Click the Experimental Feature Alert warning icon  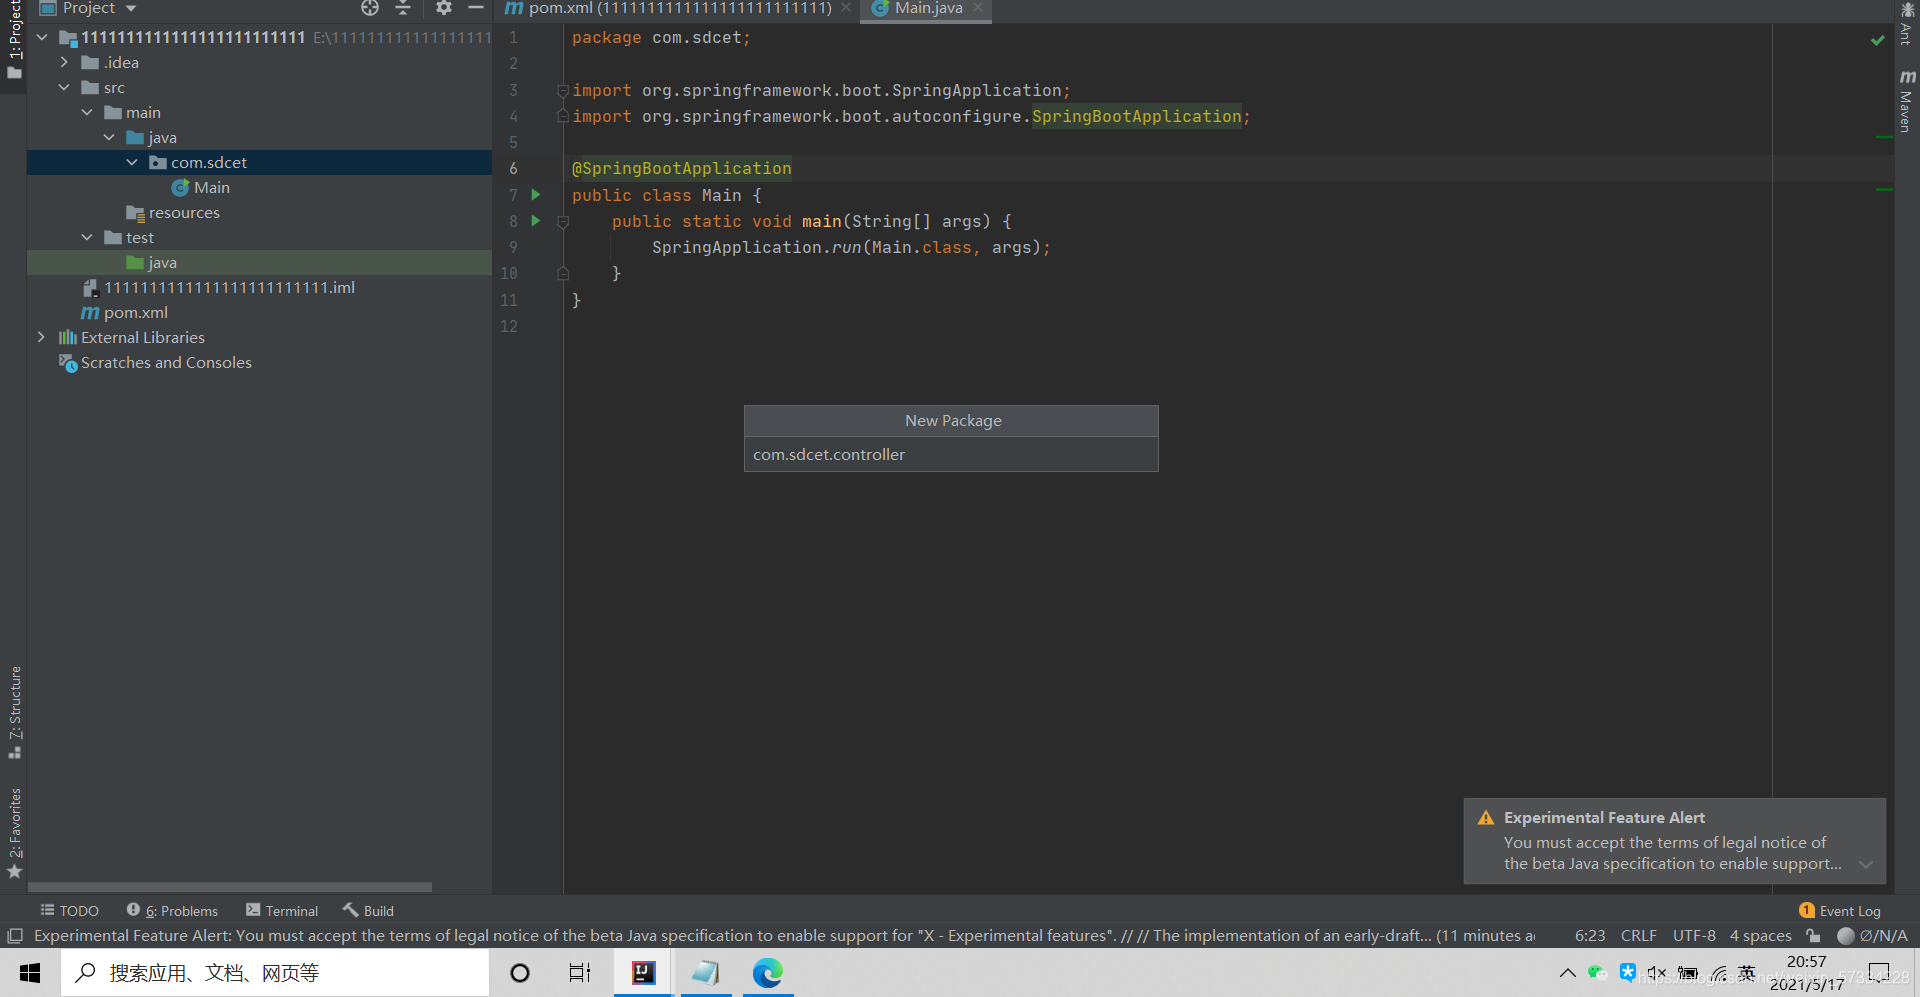click(1485, 817)
